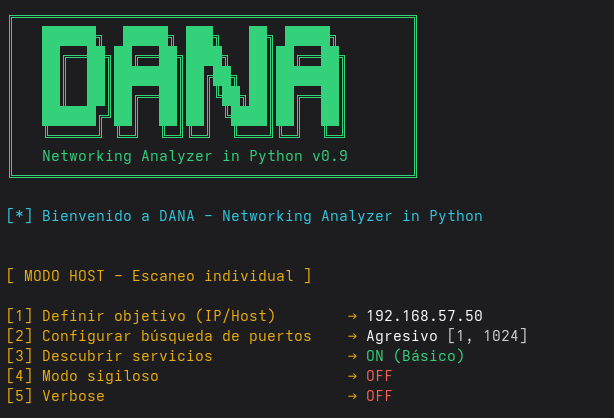Toggle the Verbose OFF status
The image size is (614, 418).
pyautogui.click(x=379, y=396)
